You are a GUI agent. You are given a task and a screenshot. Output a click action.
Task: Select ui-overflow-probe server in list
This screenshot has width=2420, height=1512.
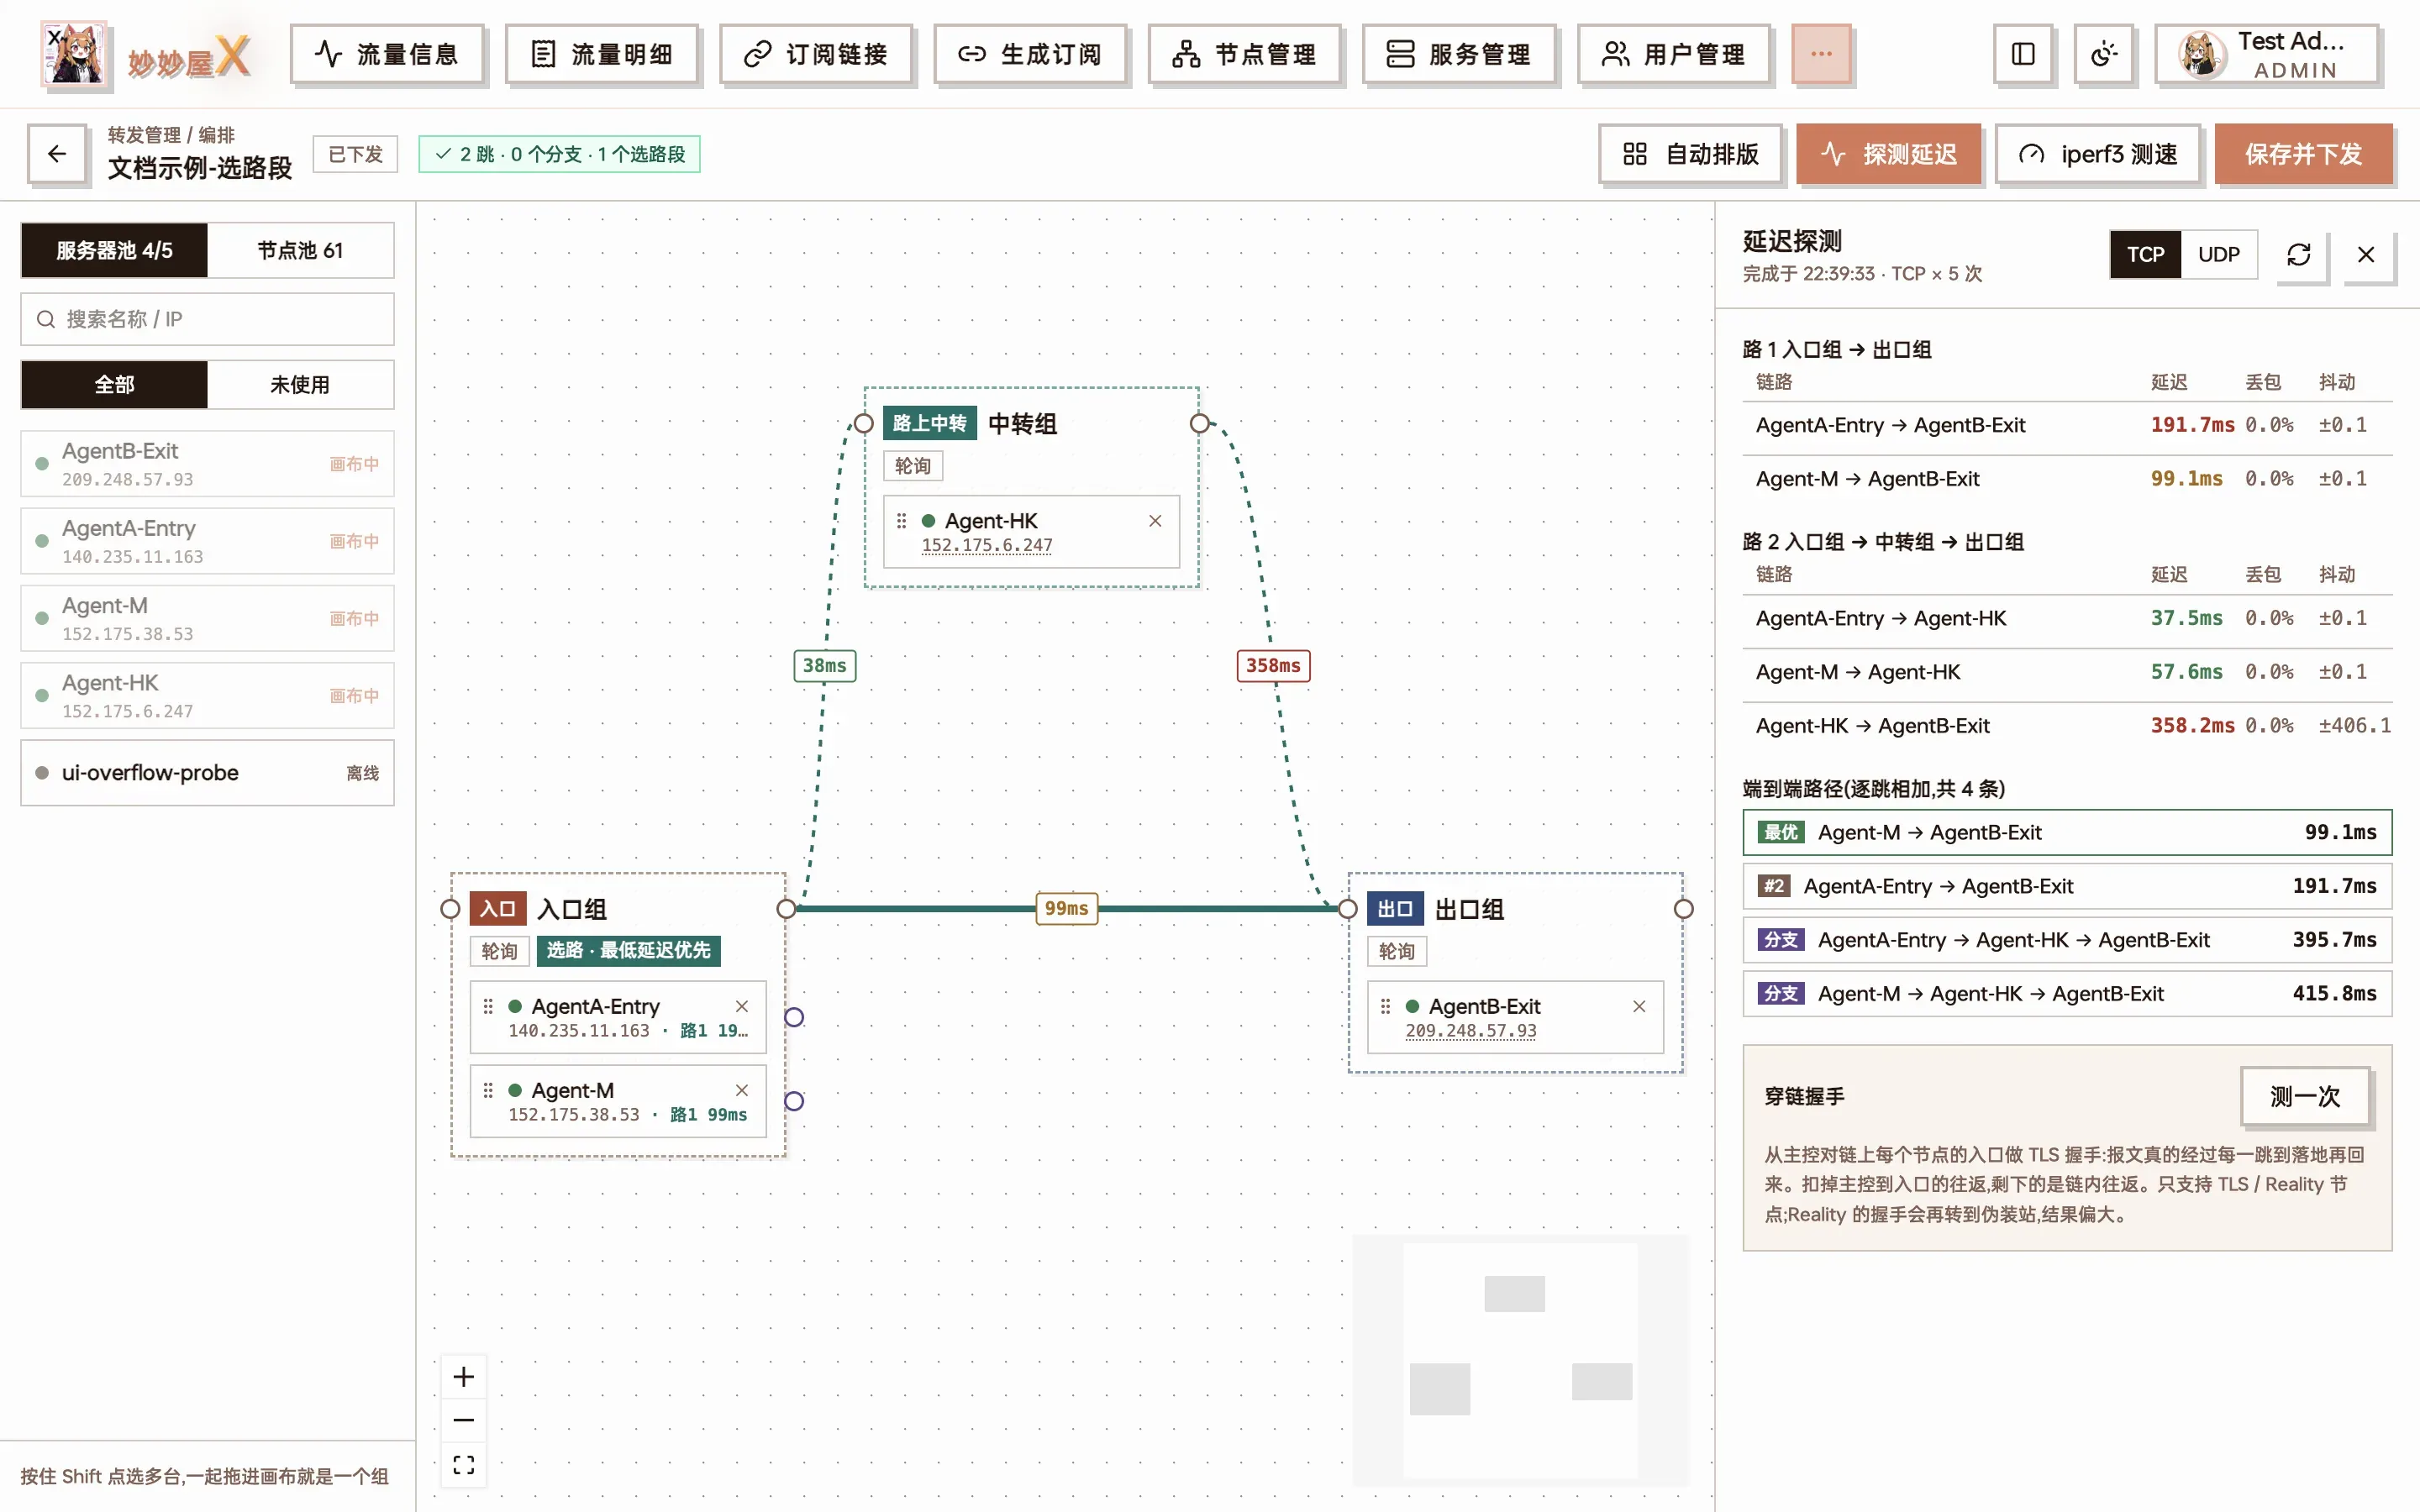207,772
